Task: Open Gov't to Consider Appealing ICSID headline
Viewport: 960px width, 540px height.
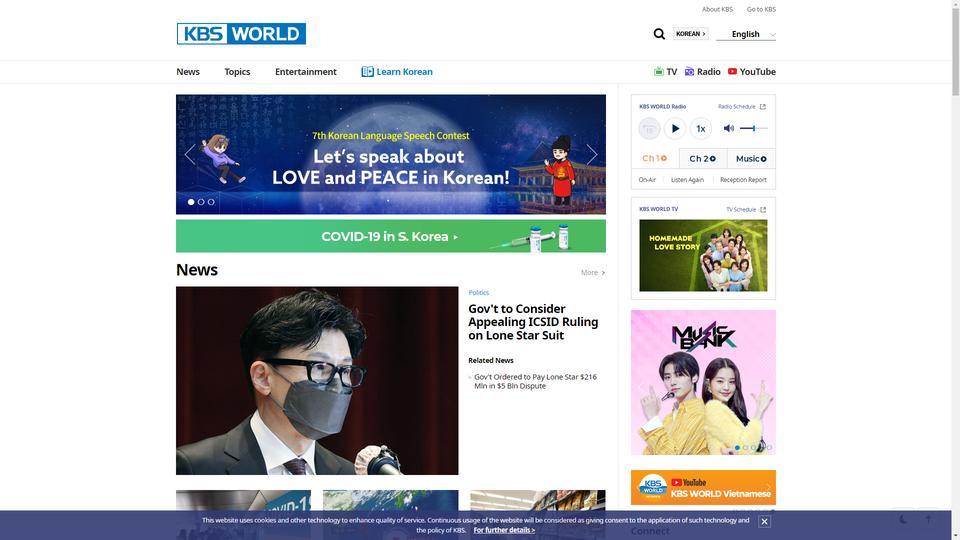Action: click(533, 322)
